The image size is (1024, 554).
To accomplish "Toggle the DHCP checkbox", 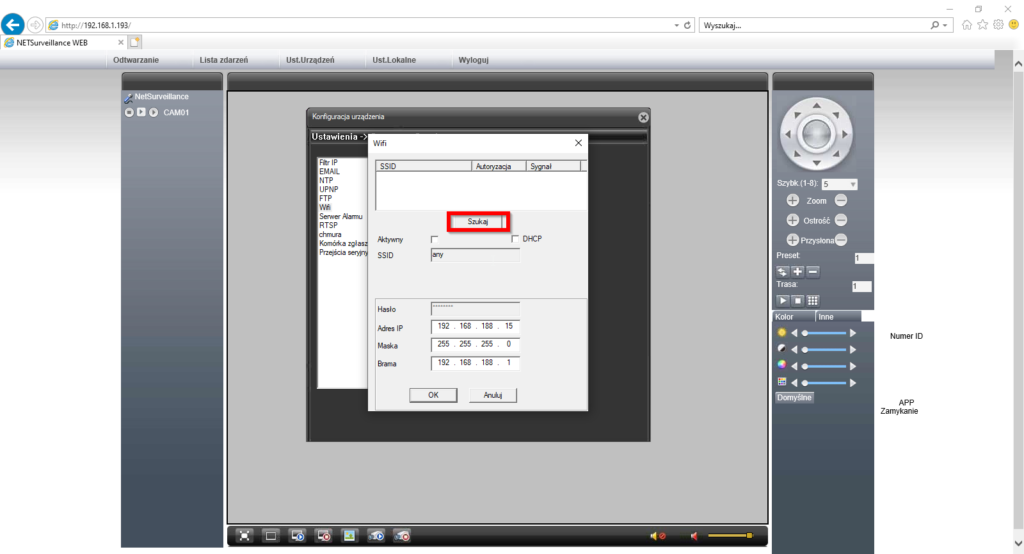I will 515,239.
